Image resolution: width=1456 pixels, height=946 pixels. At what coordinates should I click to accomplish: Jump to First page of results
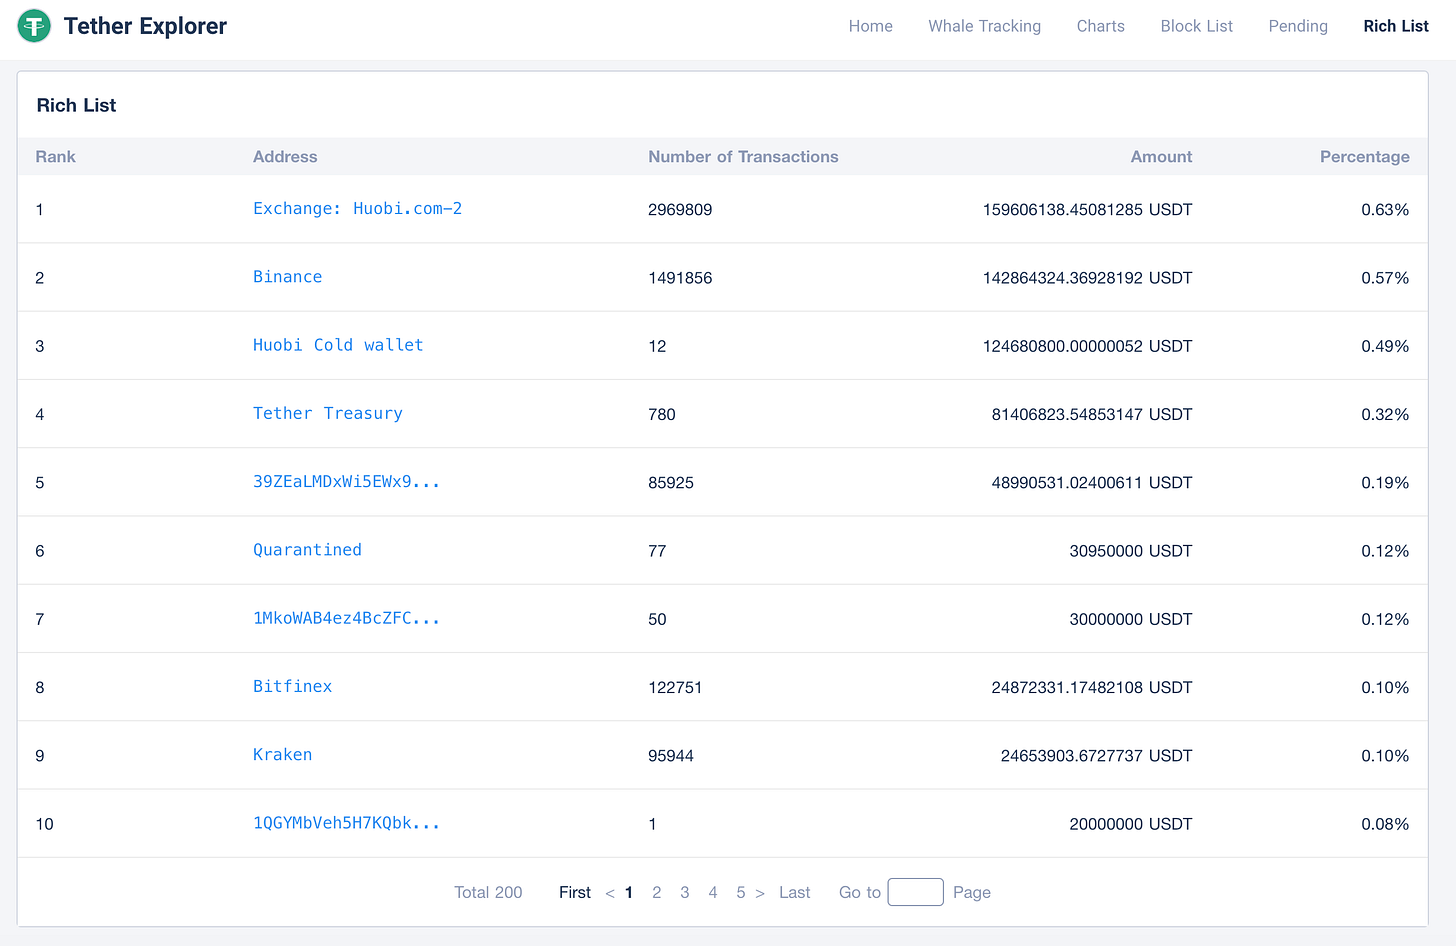click(x=575, y=892)
